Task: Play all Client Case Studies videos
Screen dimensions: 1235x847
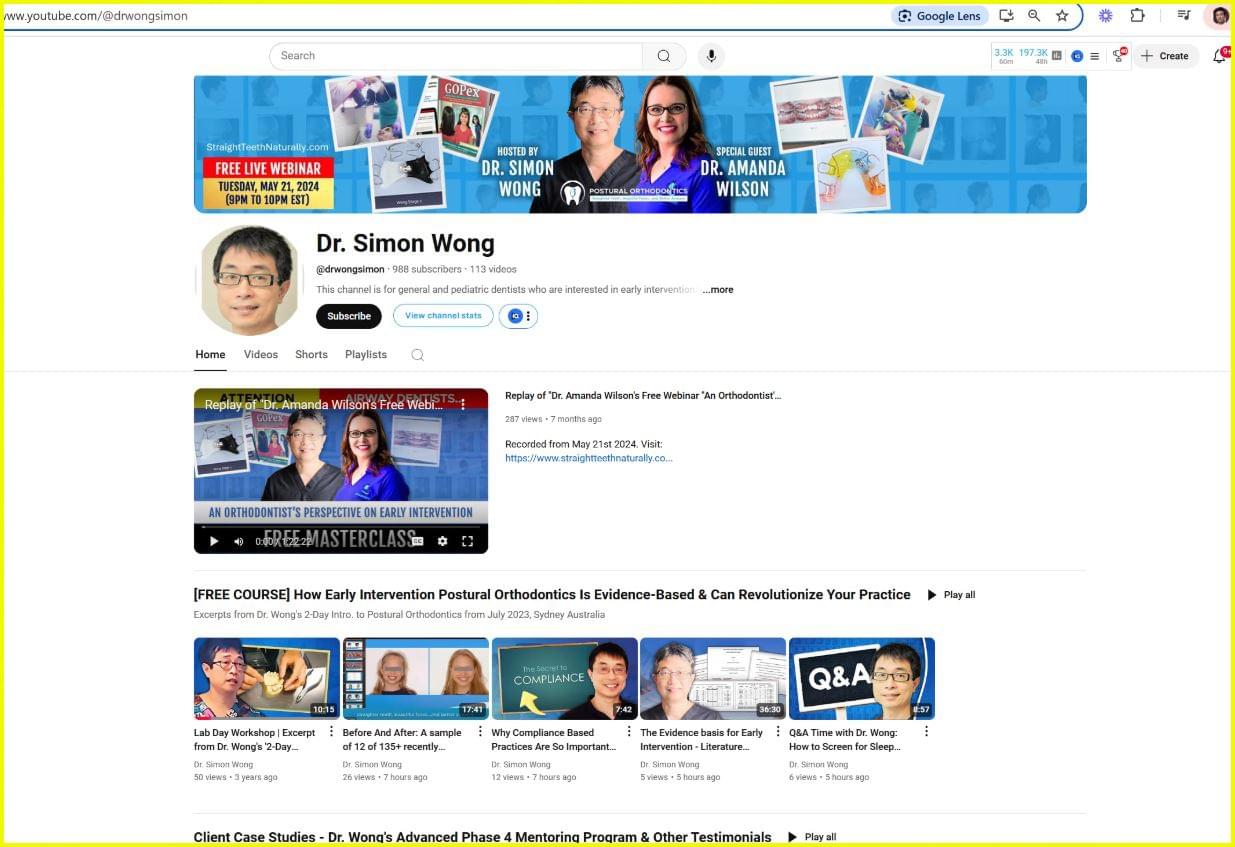Action: [812, 837]
